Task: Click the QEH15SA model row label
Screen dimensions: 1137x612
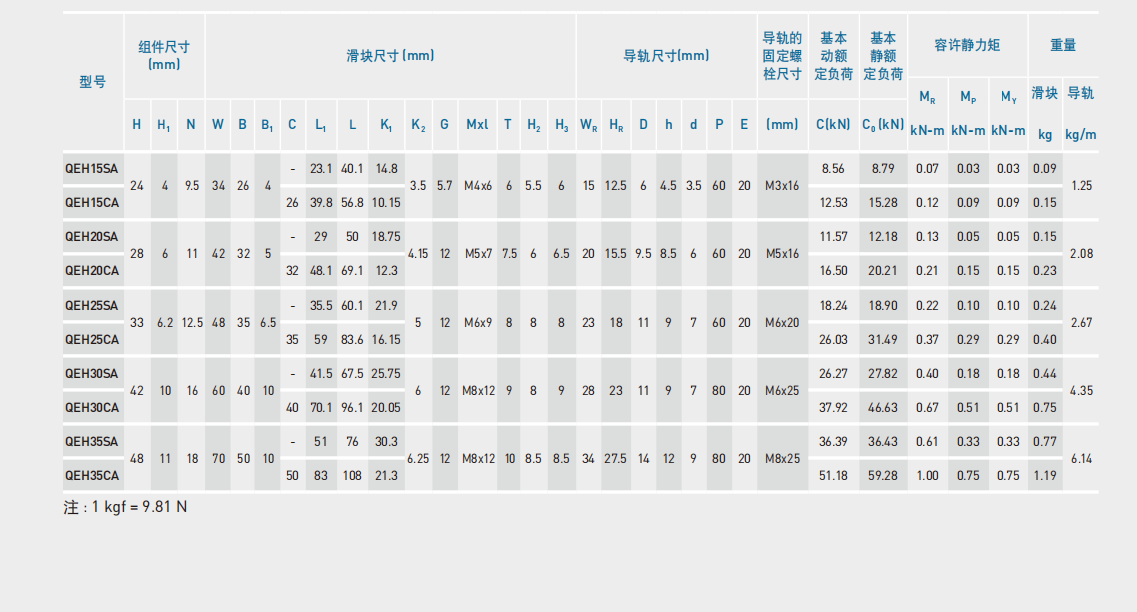Action: point(91,169)
